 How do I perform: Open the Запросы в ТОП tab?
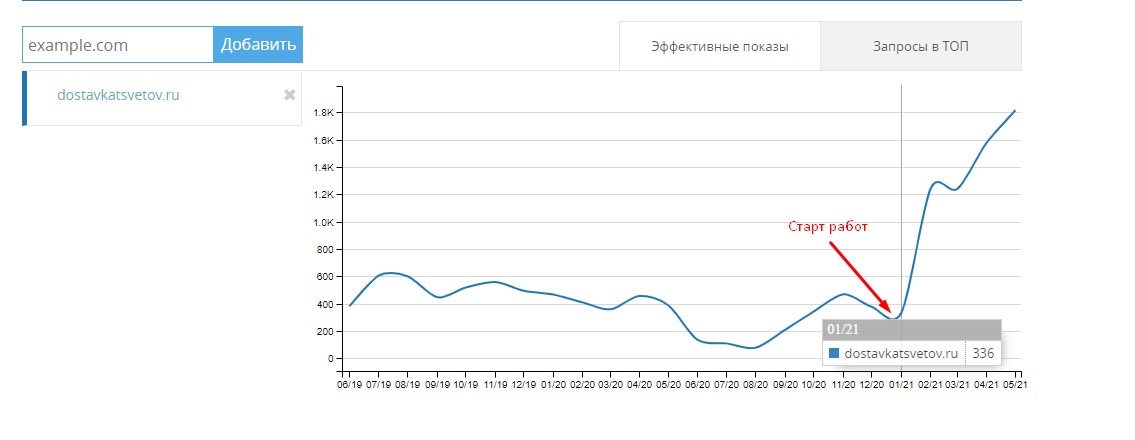coord(921,46)
